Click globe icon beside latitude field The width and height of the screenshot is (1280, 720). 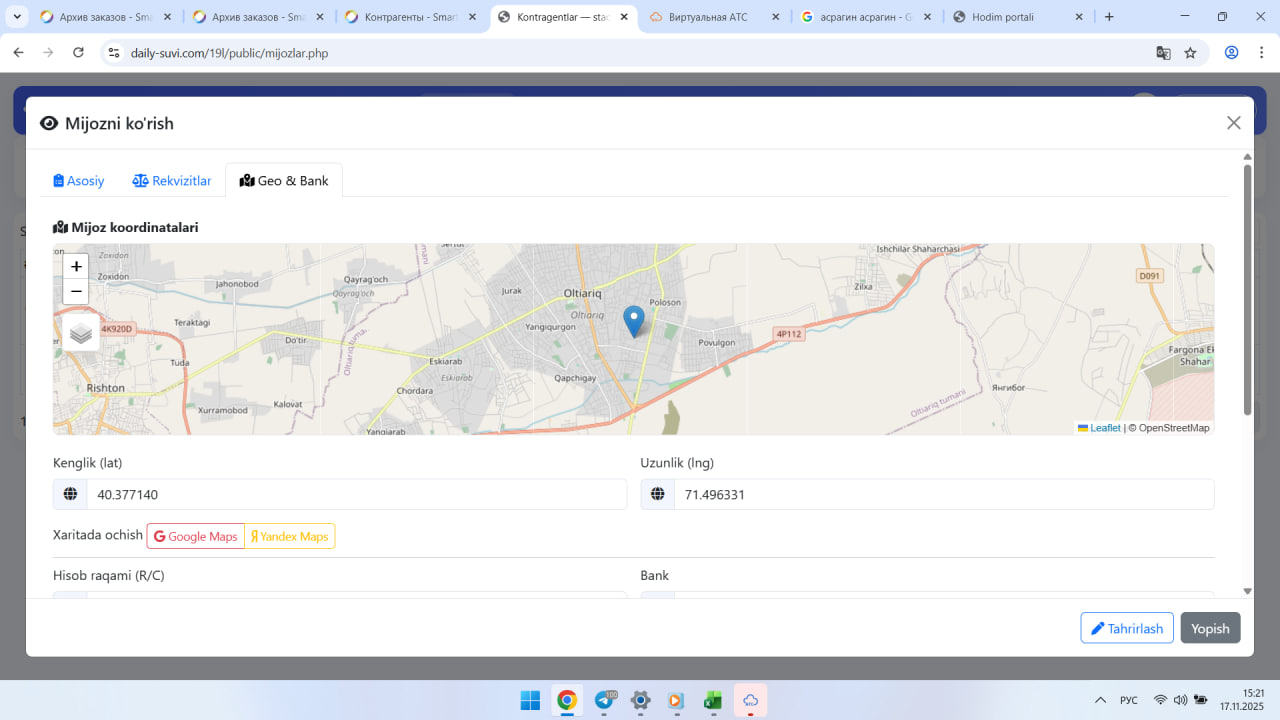tap(70, 495)
